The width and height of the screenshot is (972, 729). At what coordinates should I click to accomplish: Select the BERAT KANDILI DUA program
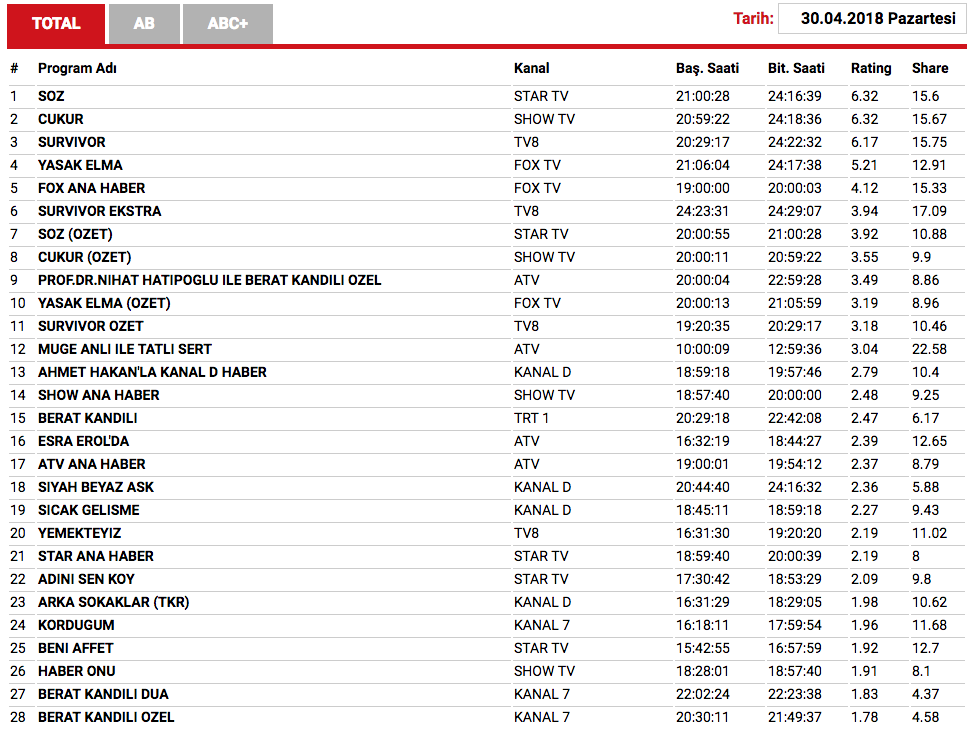tap(103, 694)
